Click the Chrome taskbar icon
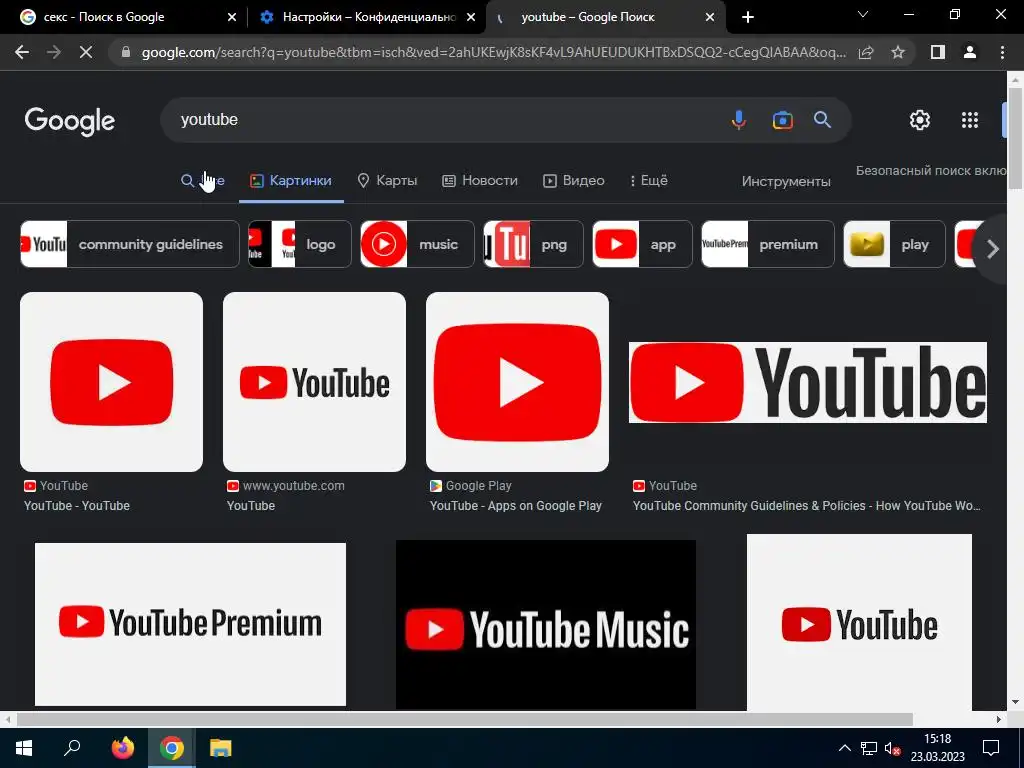The image size is (1024, 768). click(172, 748)
